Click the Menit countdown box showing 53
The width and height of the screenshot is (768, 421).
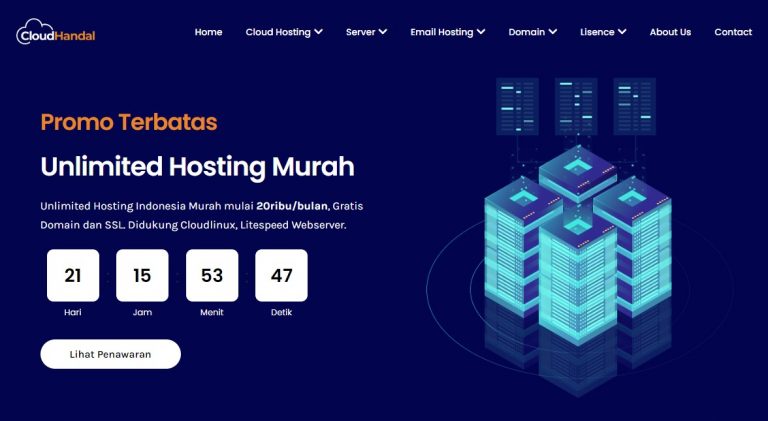pyautogui.click(x=212, y=275)
